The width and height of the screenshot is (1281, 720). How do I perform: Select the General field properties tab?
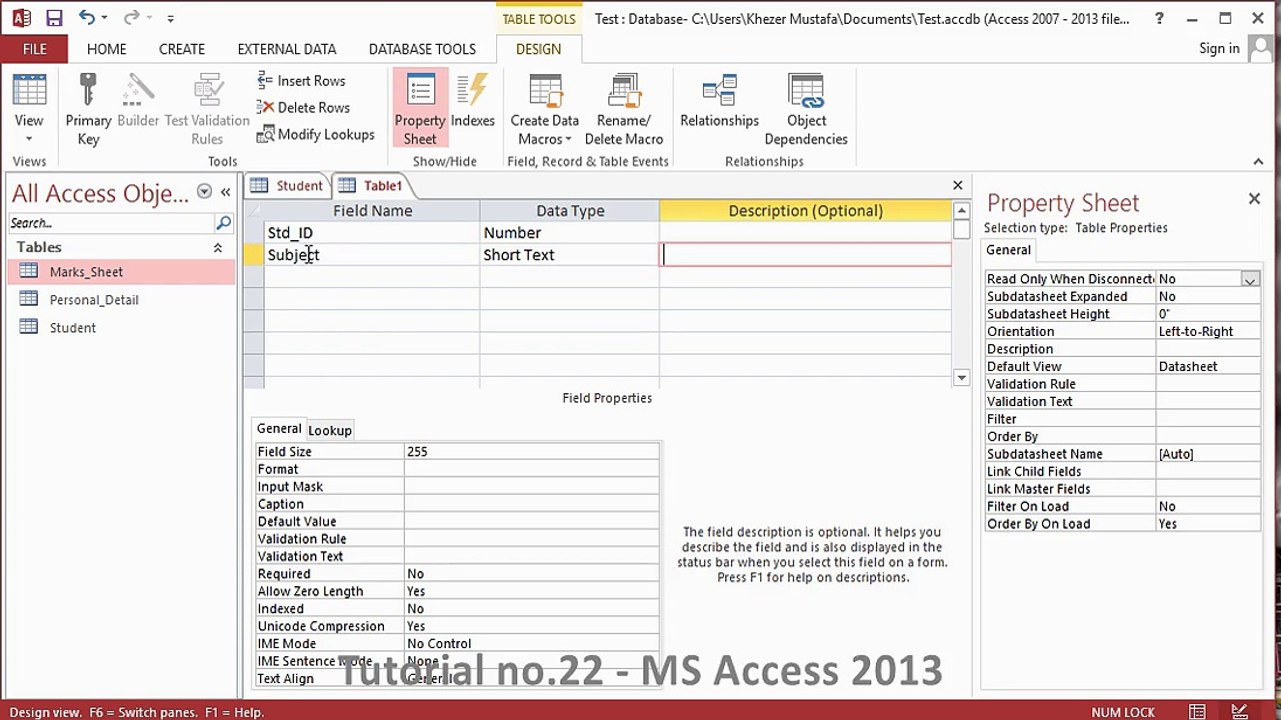tap(279, 429)
